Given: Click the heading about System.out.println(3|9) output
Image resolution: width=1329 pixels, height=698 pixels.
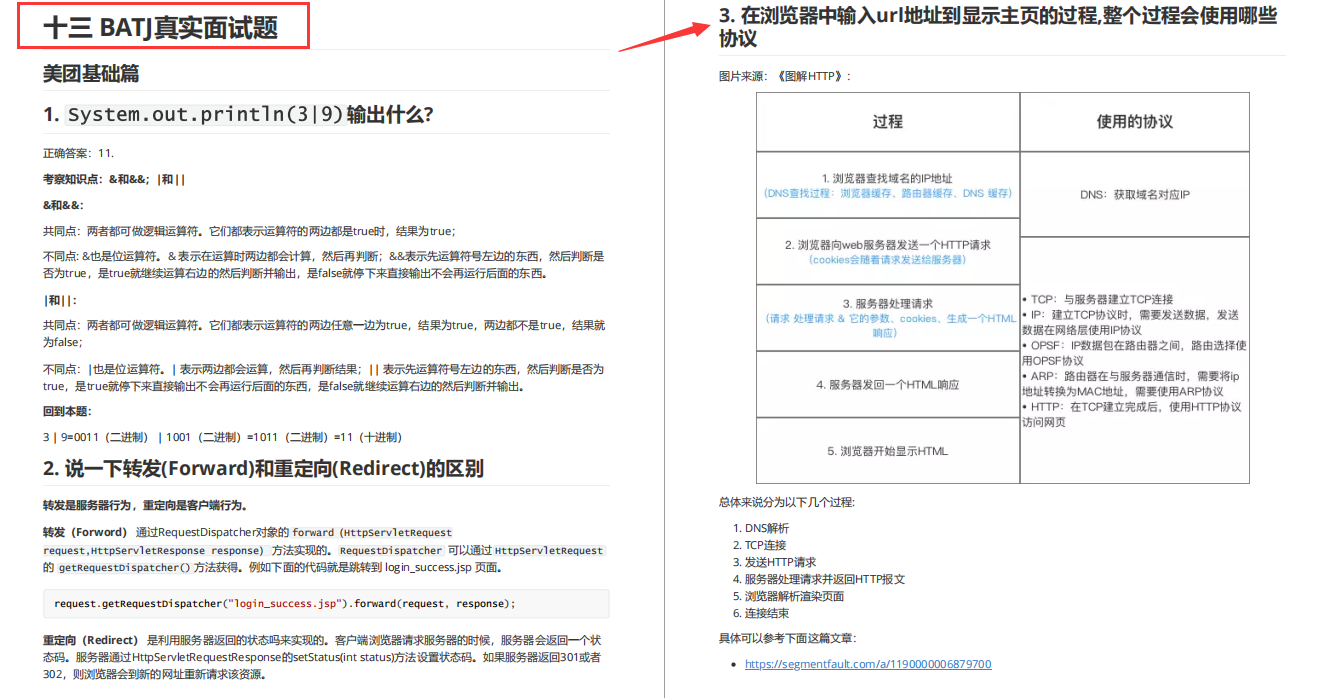Looking at the screenshot, I should pos(238,115).
